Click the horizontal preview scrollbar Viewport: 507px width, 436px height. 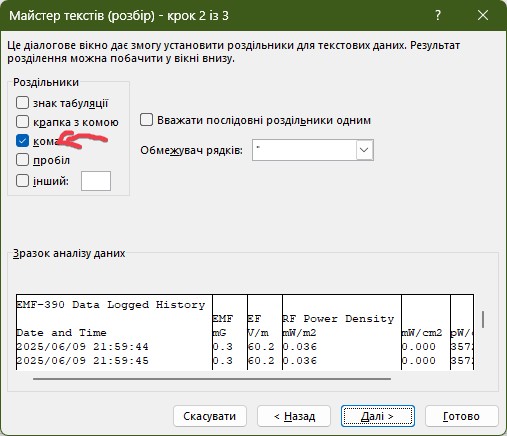tap(212, 379)
